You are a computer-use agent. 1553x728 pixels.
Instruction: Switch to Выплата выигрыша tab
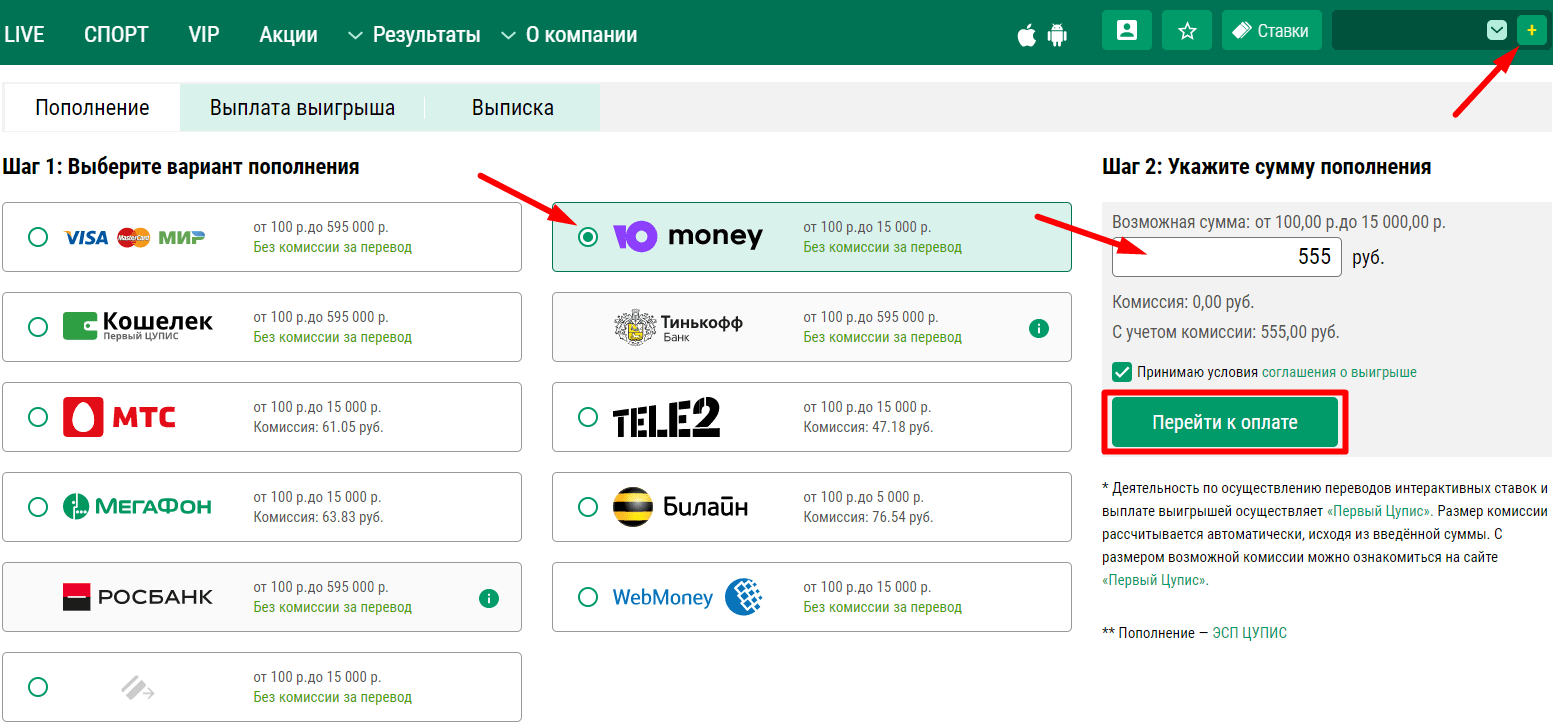click(302, 108)
